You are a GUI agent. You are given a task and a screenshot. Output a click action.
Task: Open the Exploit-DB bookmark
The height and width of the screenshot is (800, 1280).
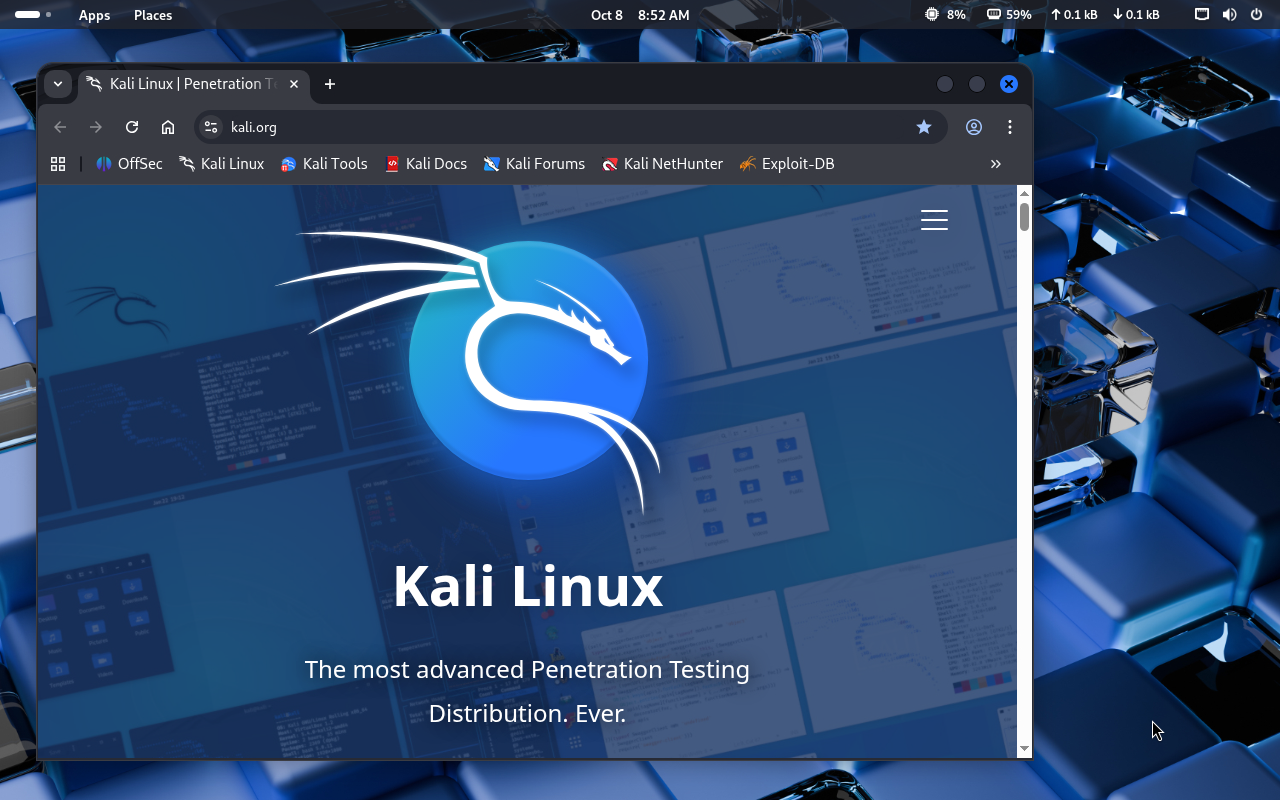pos(786,164)
